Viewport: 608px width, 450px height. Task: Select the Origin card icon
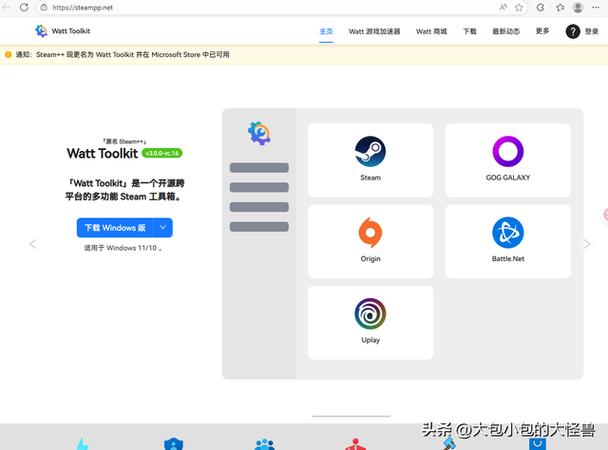pos(370,233)
